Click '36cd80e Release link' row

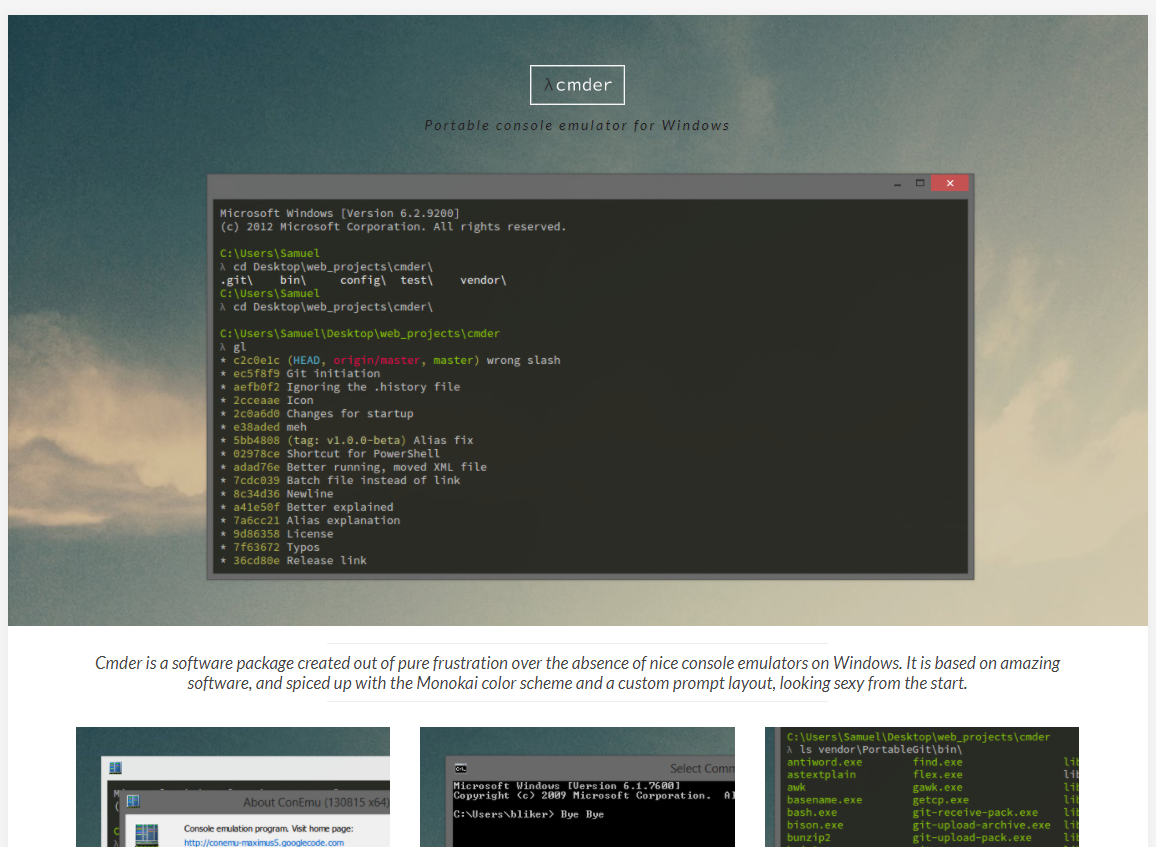(x=293, y=560)
